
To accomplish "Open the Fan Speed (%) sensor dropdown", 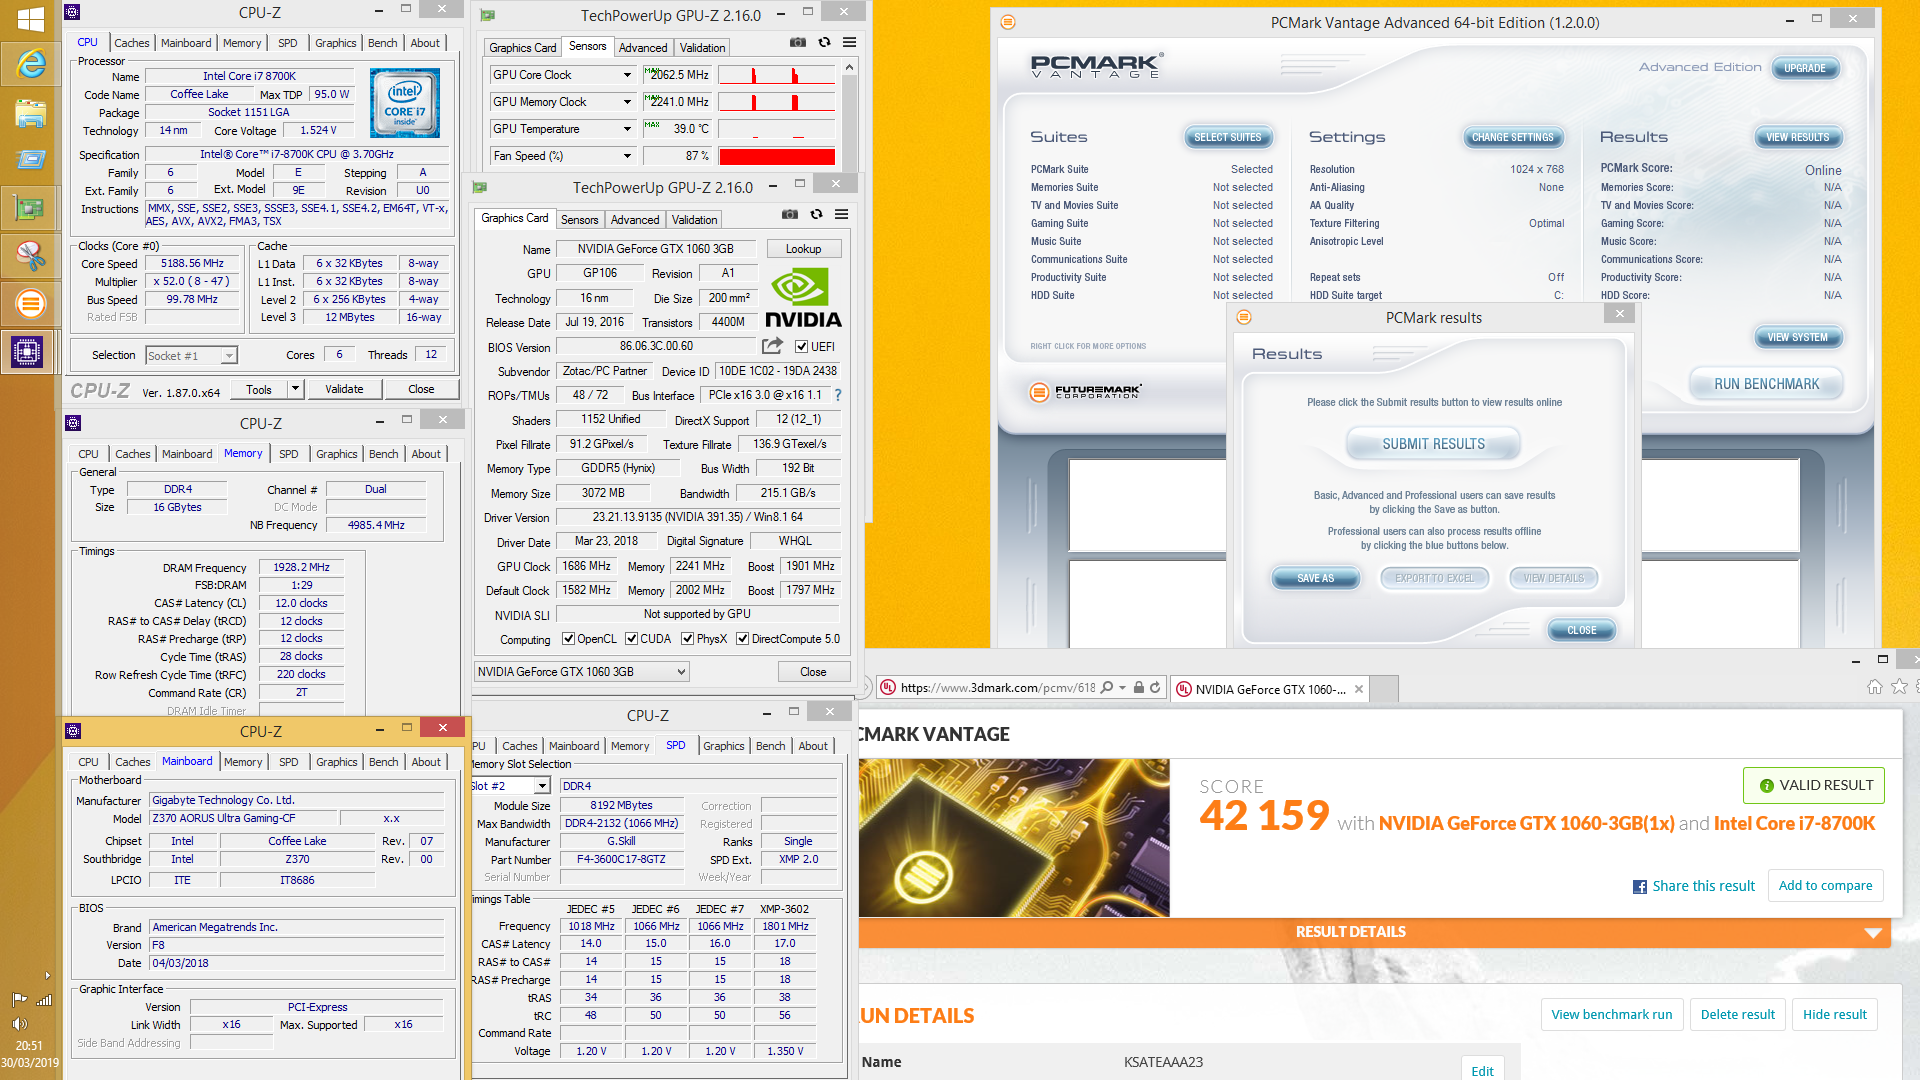I will pos(627,156).
